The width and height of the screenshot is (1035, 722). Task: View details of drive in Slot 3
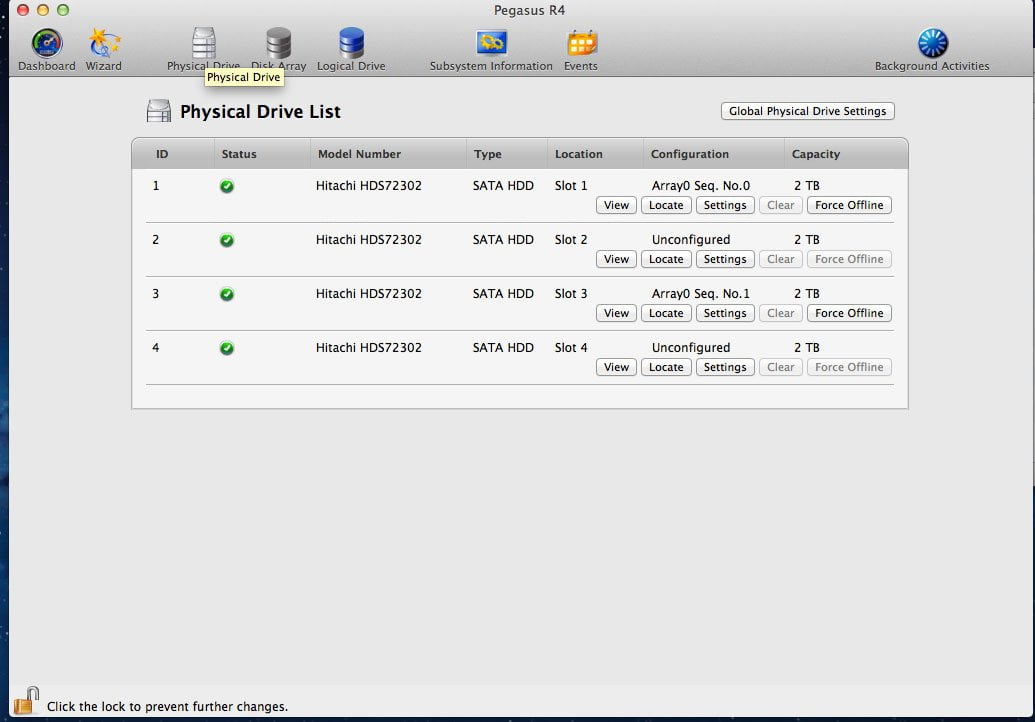point(616,313)
